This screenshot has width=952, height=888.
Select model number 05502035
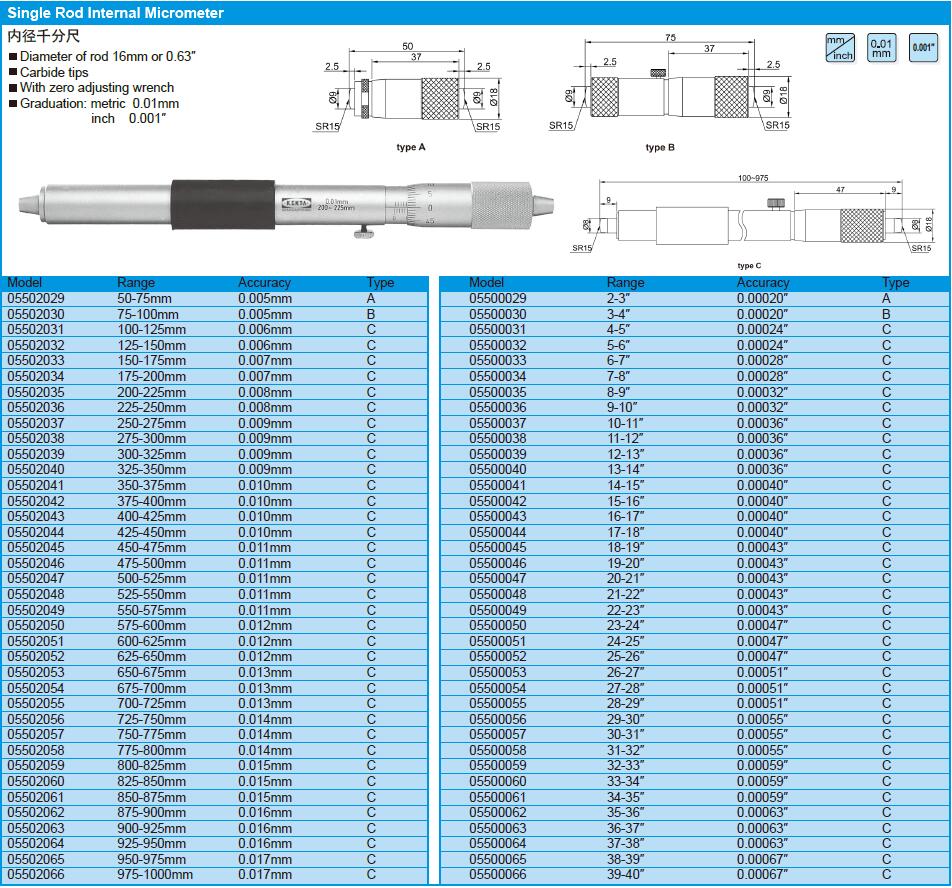click(x=36, y=392)
